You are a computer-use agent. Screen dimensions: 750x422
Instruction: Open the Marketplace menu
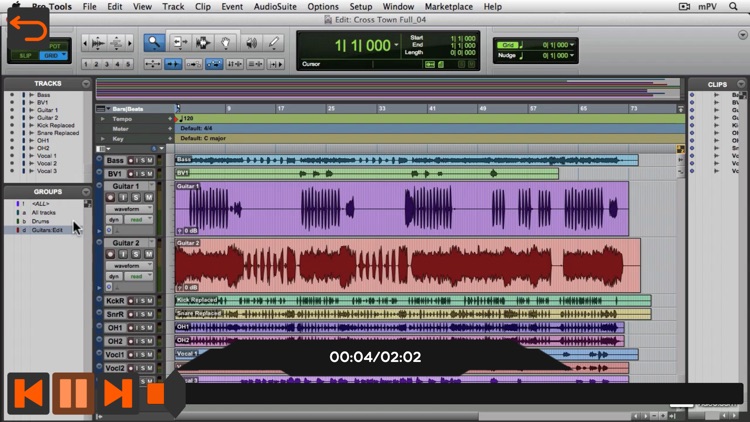(x=449, y=7)
